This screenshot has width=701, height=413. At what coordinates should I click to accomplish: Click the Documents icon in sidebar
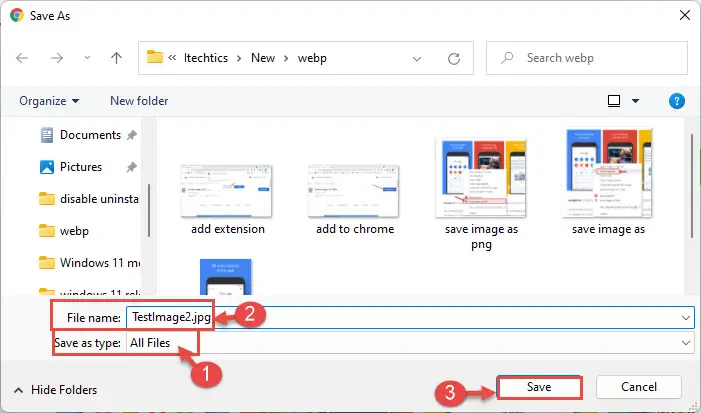pyautogui.click(x=46, y=135)
